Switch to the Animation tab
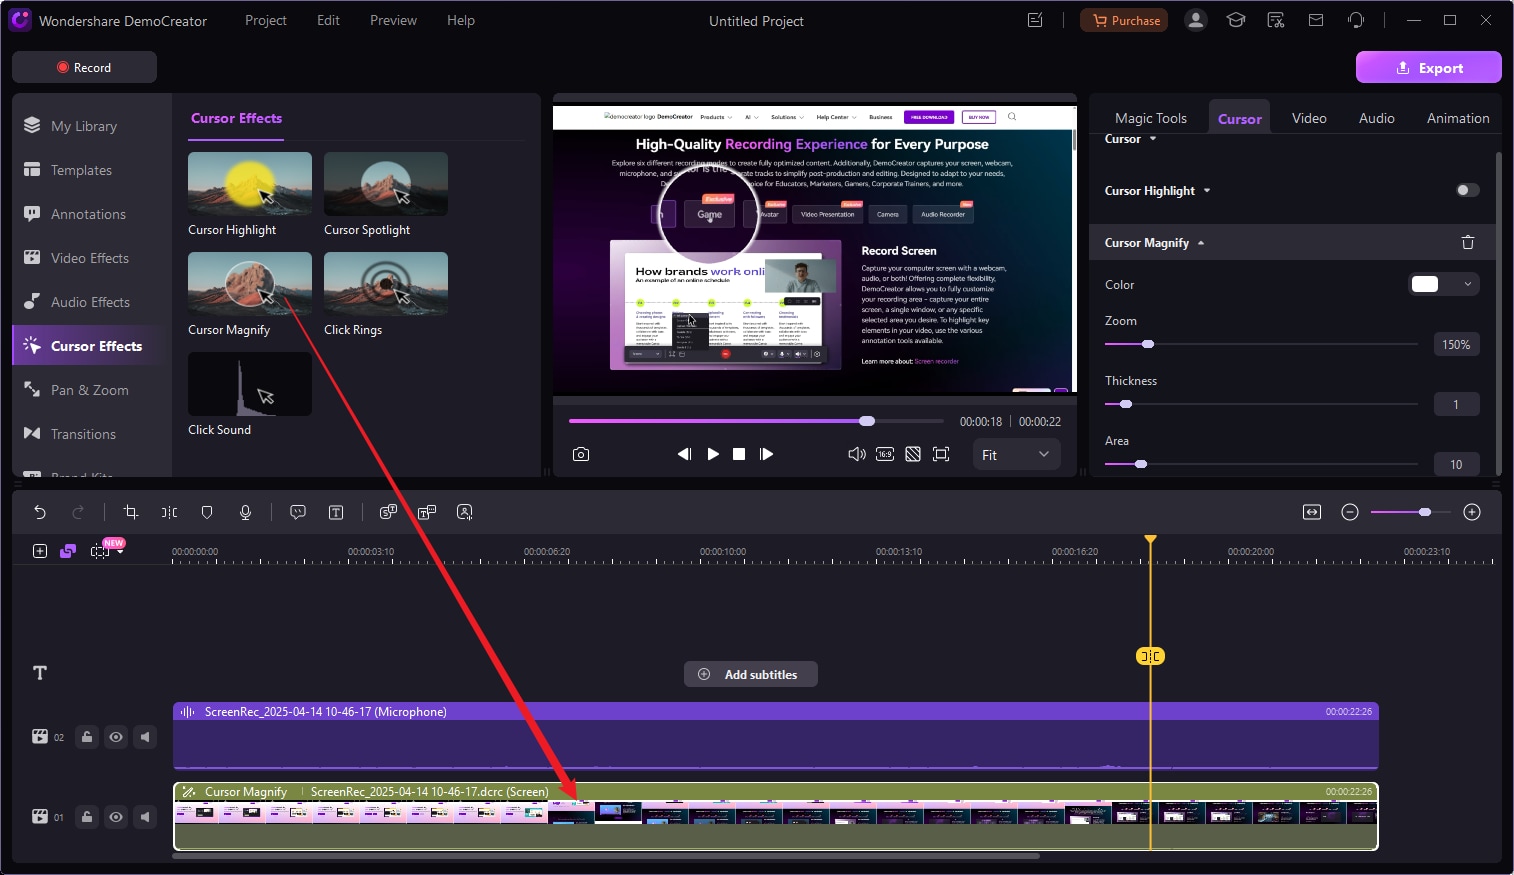The width and height of the screenshot is (1514, 875). (1458, 118)
